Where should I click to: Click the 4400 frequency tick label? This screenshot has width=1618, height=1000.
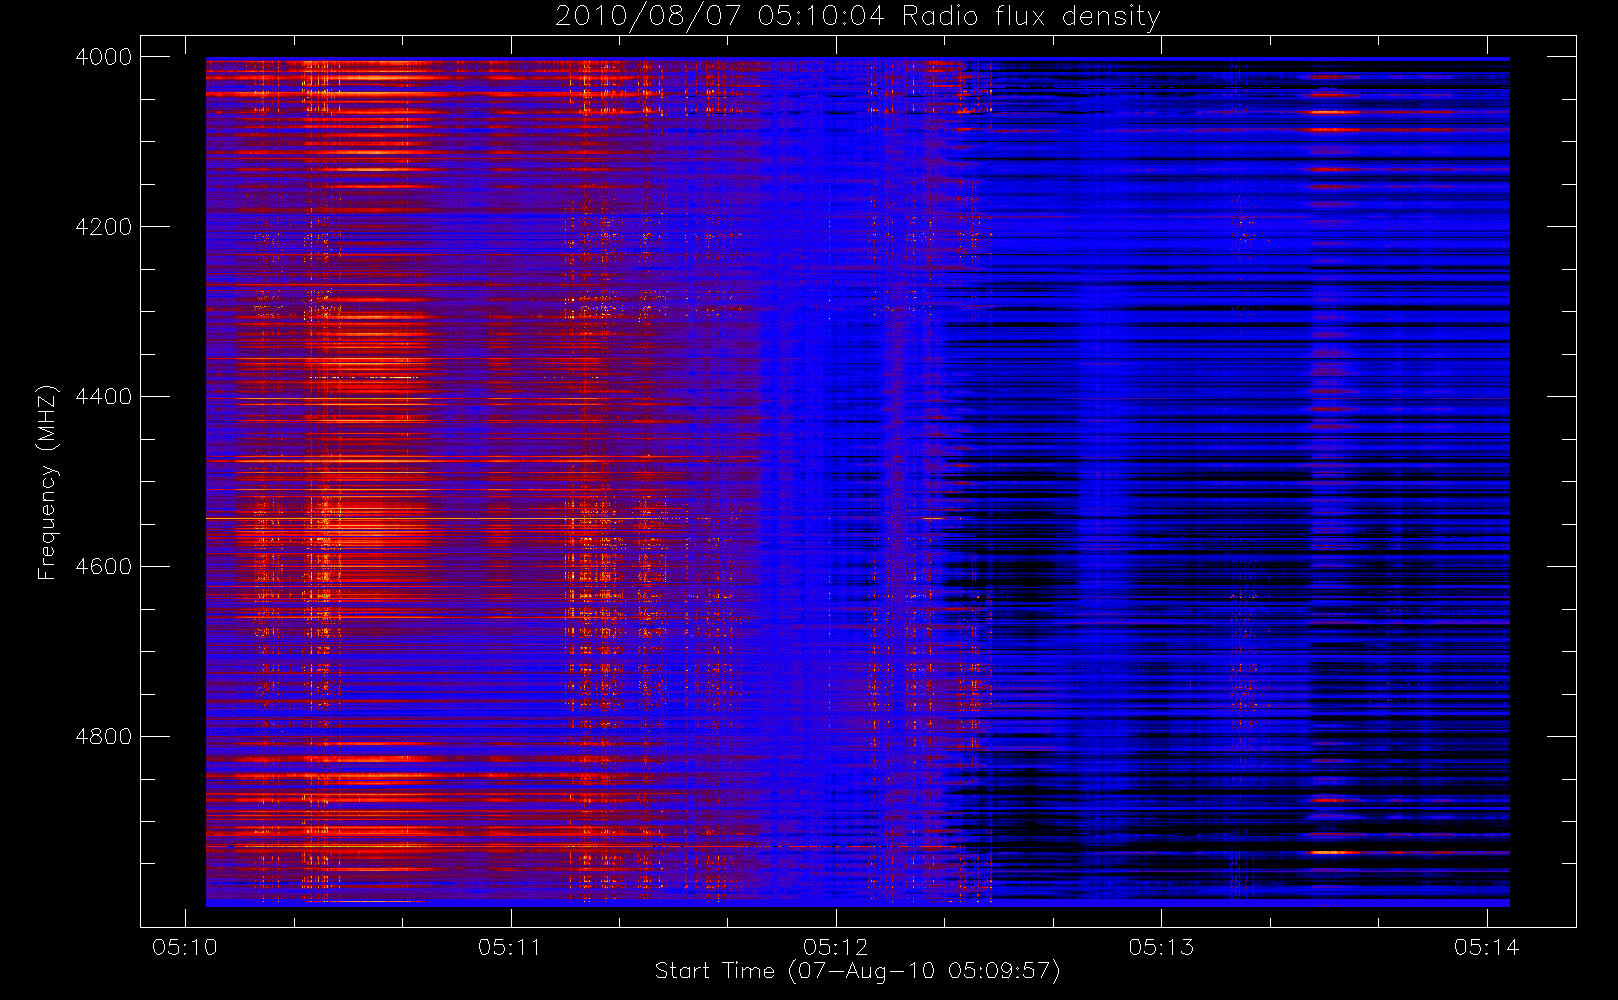click(x=104, y=397)
